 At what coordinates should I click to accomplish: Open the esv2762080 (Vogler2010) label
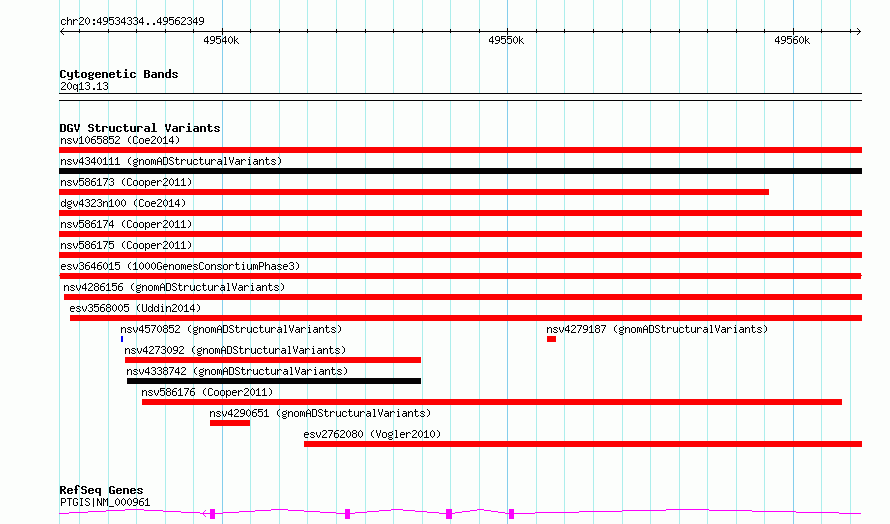(x=372, y=434)
